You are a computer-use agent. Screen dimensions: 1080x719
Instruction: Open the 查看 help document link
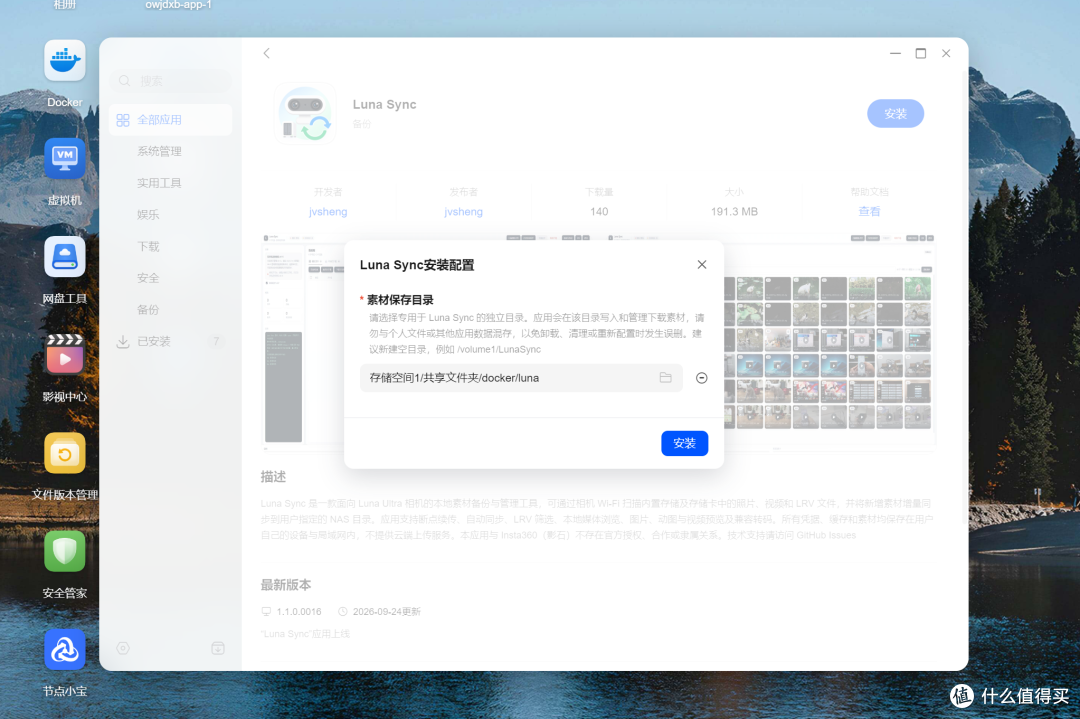pos(869,211)
